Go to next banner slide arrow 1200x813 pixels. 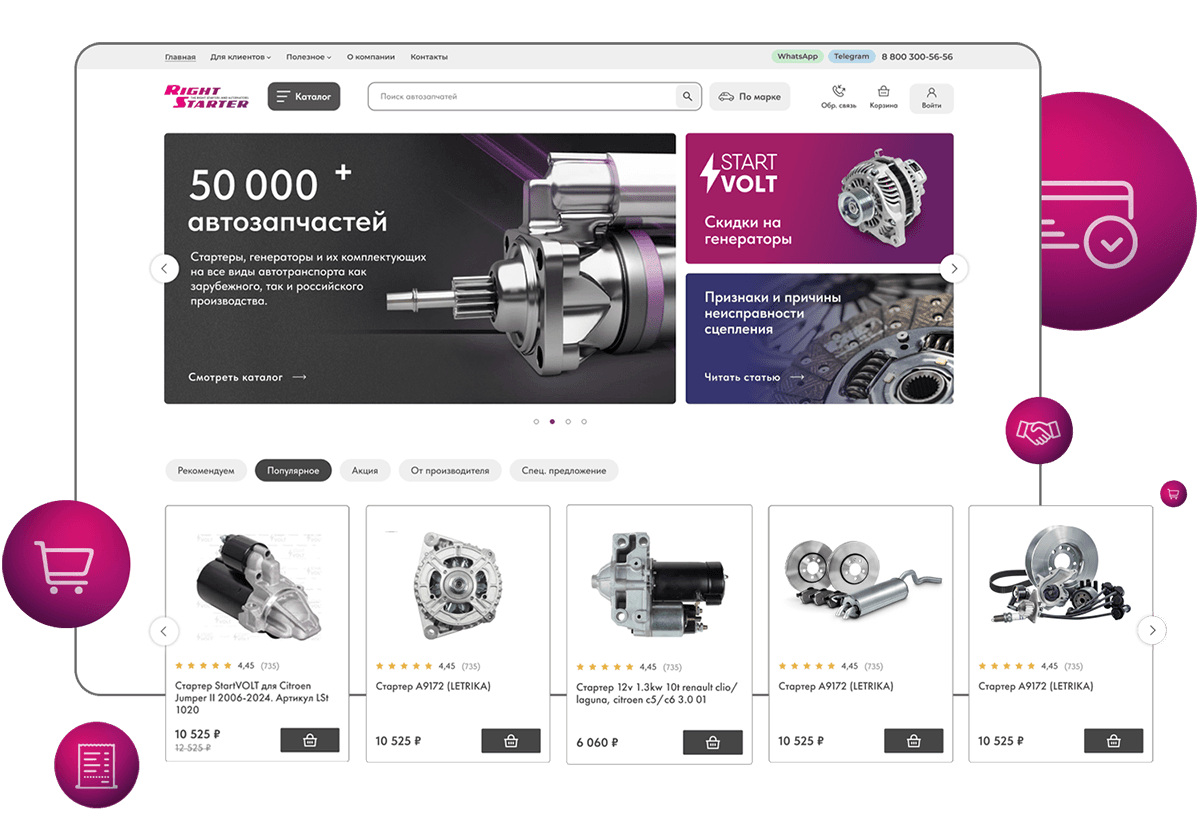[954, 268]
